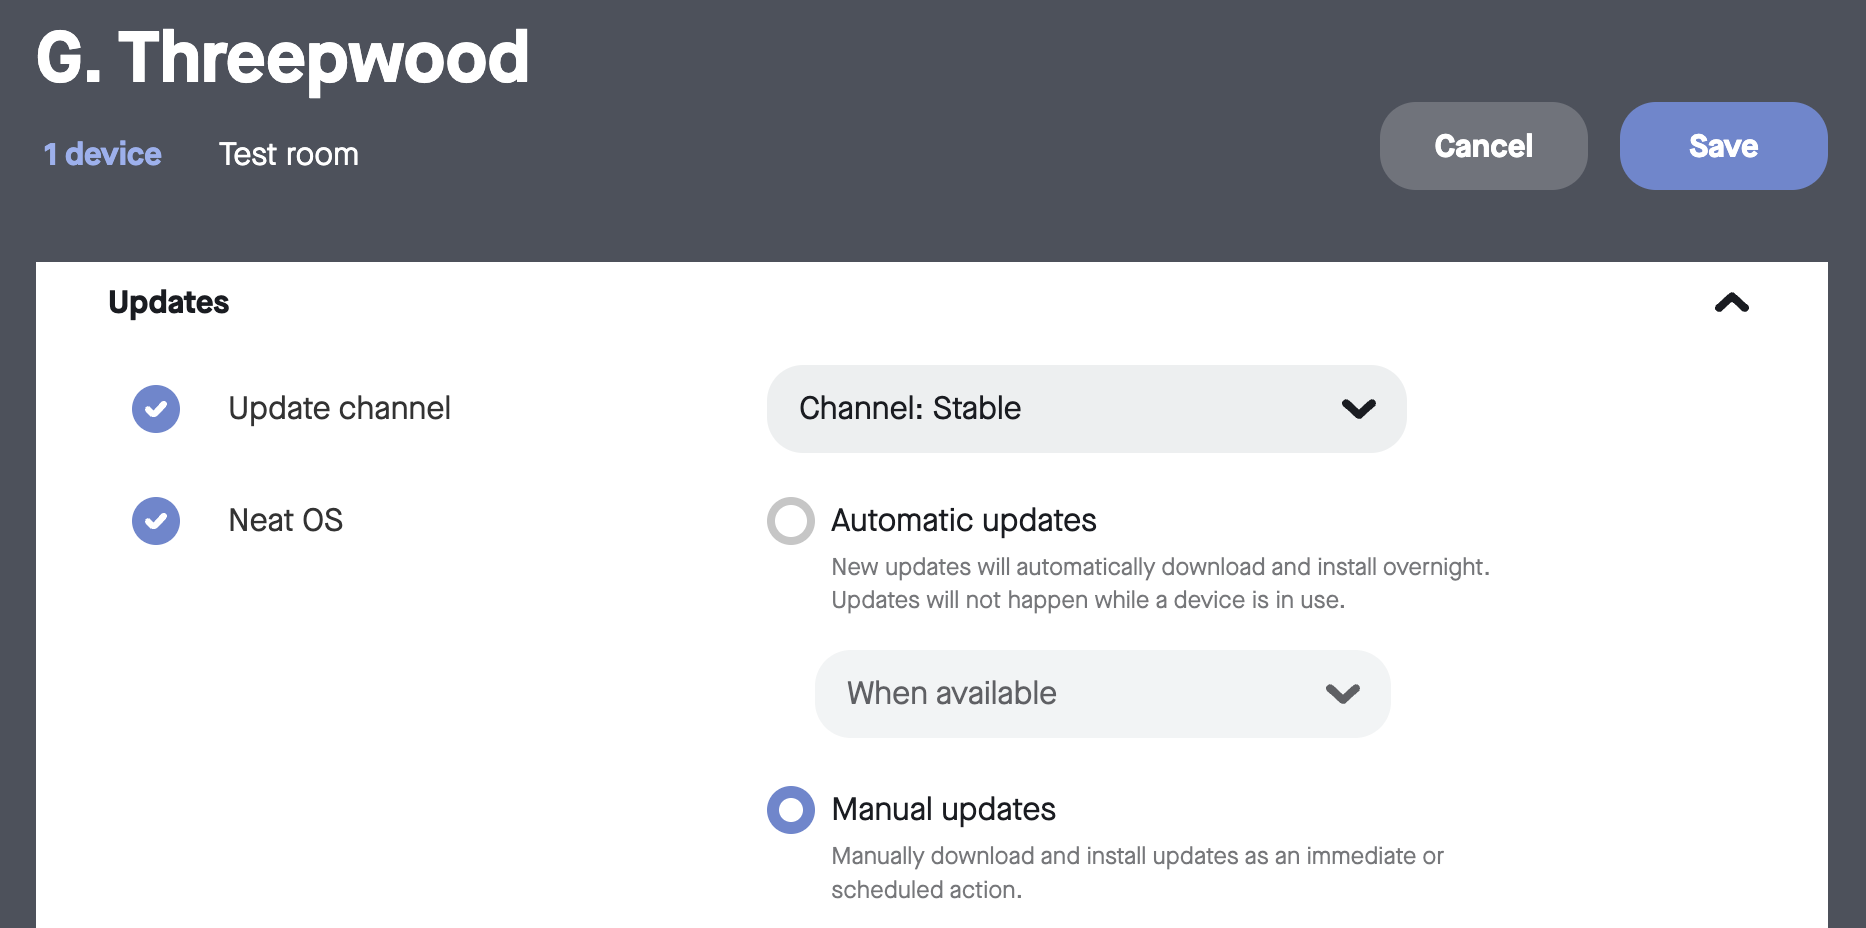Click the Manual updates label

point(943,810)
